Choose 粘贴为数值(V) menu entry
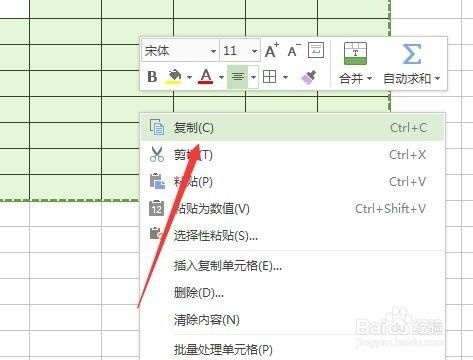 (293, 209)
